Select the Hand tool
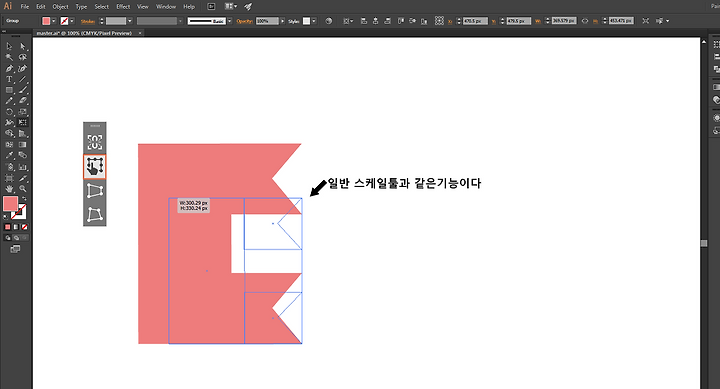This screenshot has width=720, height=389. tap(9, 189)
